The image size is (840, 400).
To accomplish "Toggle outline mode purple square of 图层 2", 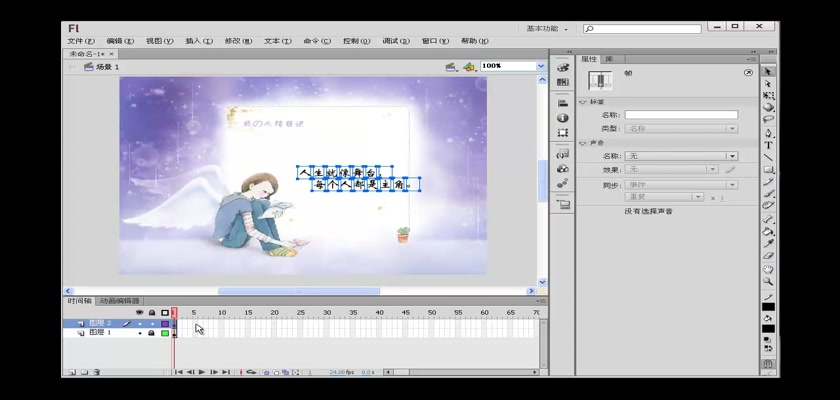I will point(165,323).
